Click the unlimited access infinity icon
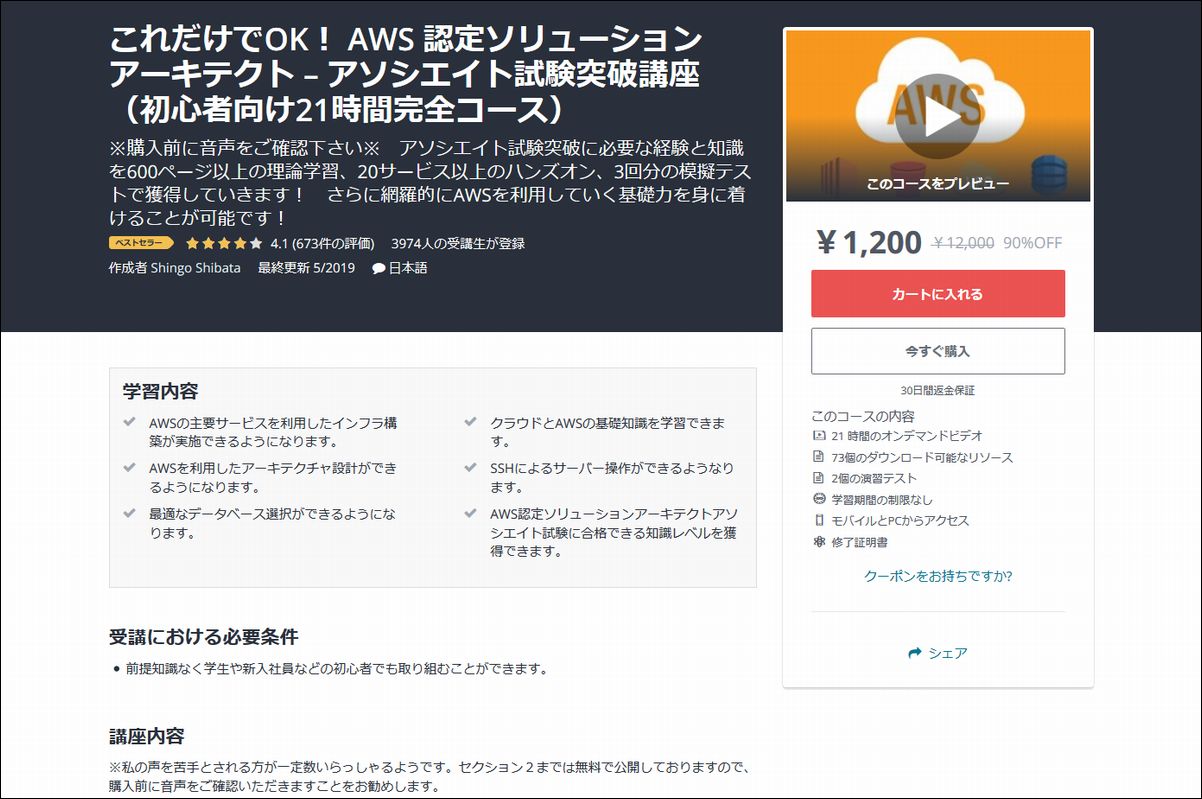Image resolution: width=1202 pixels, height=799 pixels. tap(820, 499)
